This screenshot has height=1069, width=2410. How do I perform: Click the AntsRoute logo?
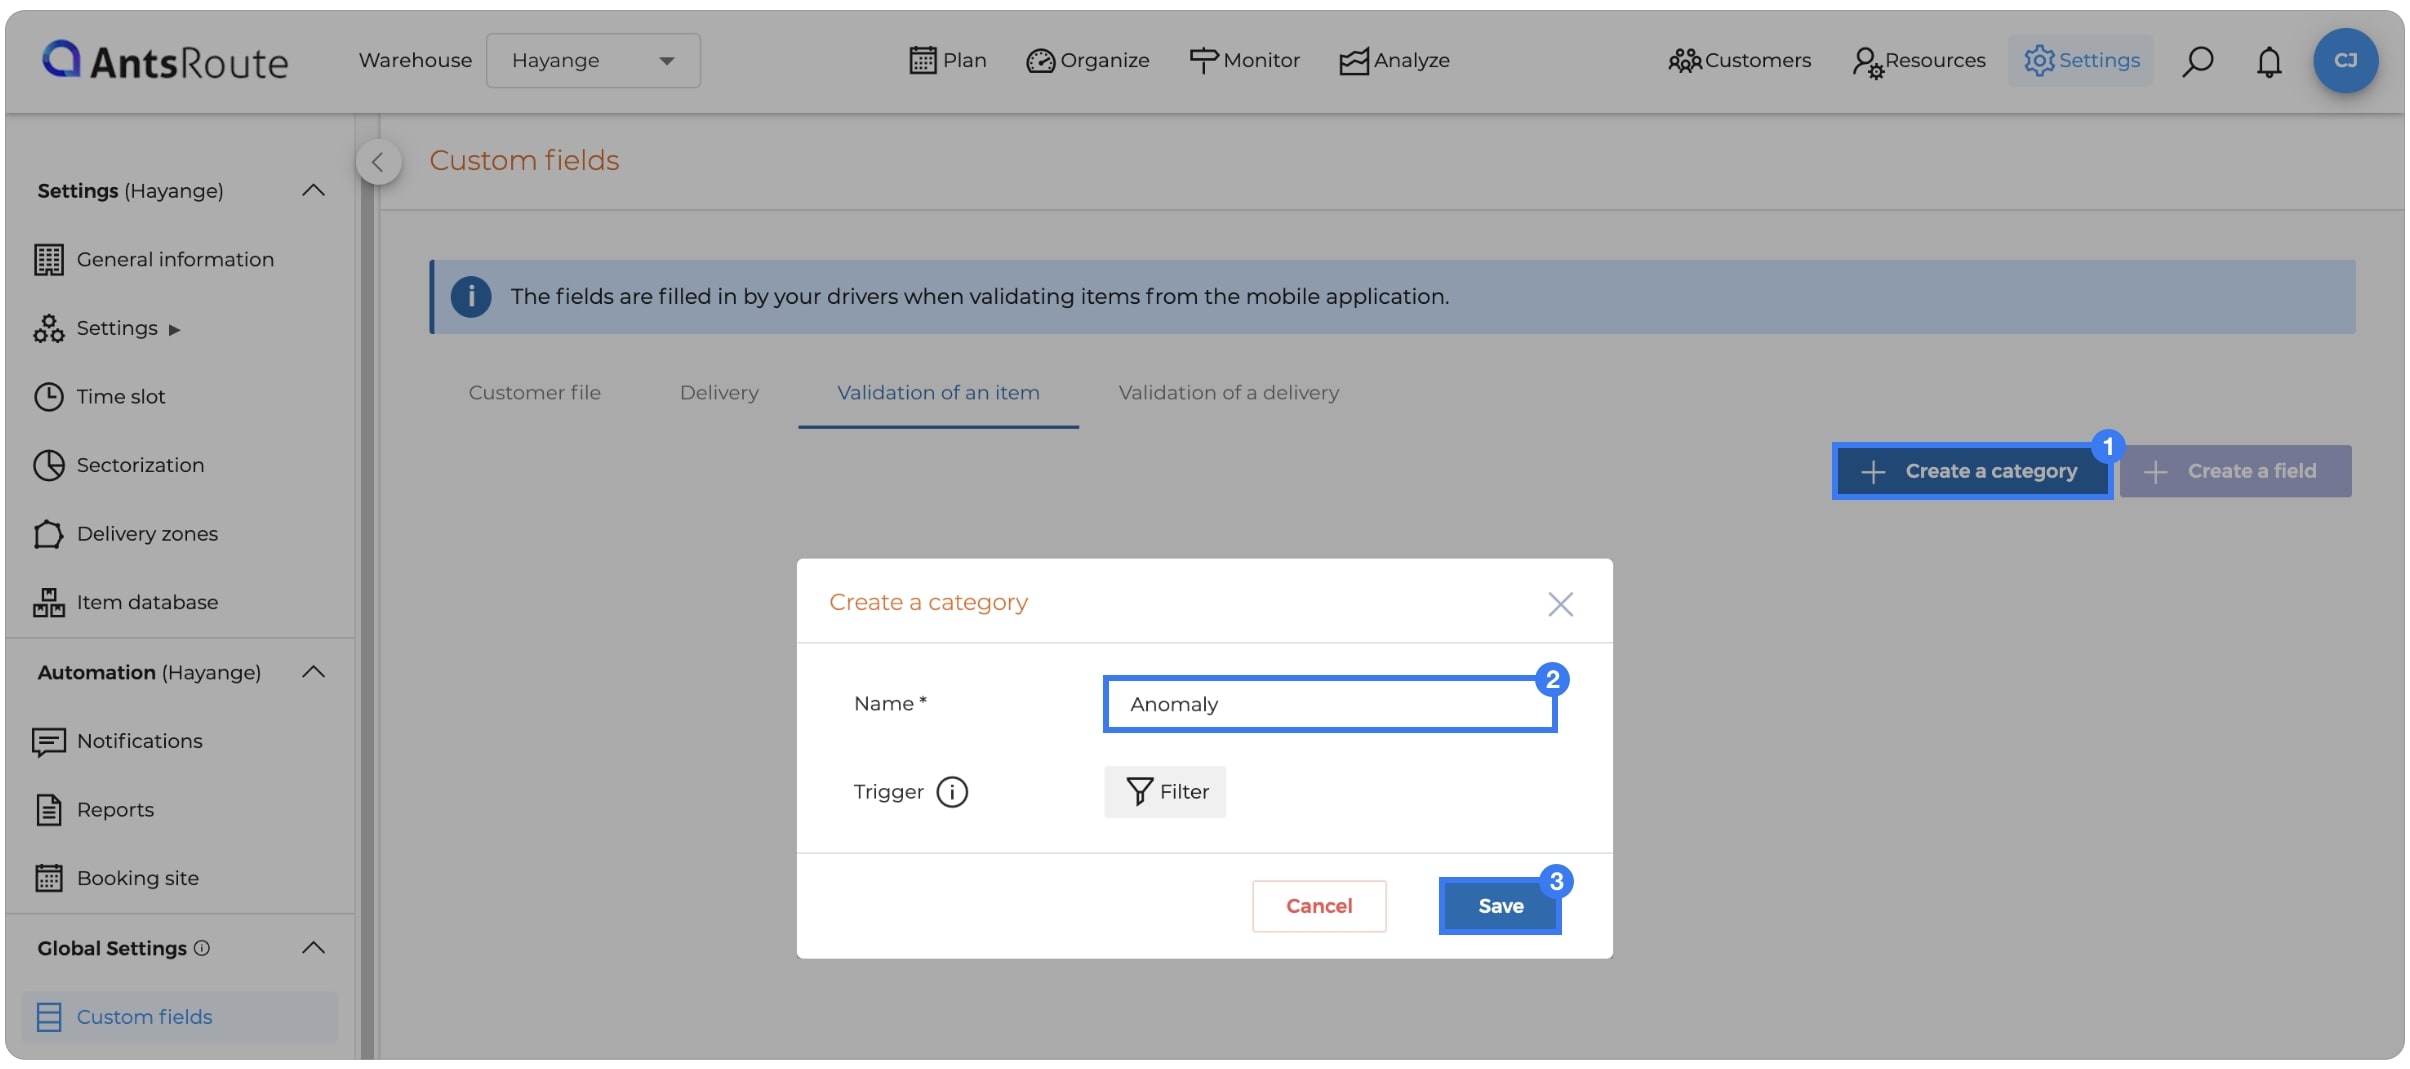pyautogui.click(x=165, y=61)
